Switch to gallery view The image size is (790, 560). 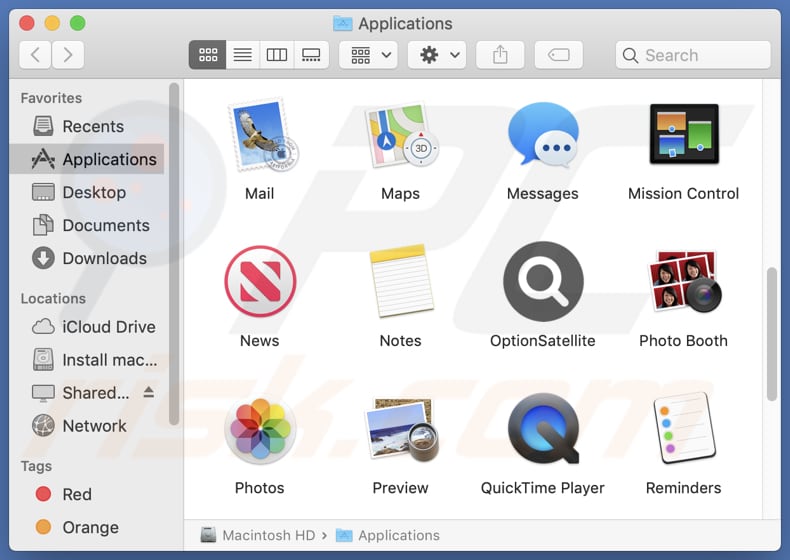(311, 54)
